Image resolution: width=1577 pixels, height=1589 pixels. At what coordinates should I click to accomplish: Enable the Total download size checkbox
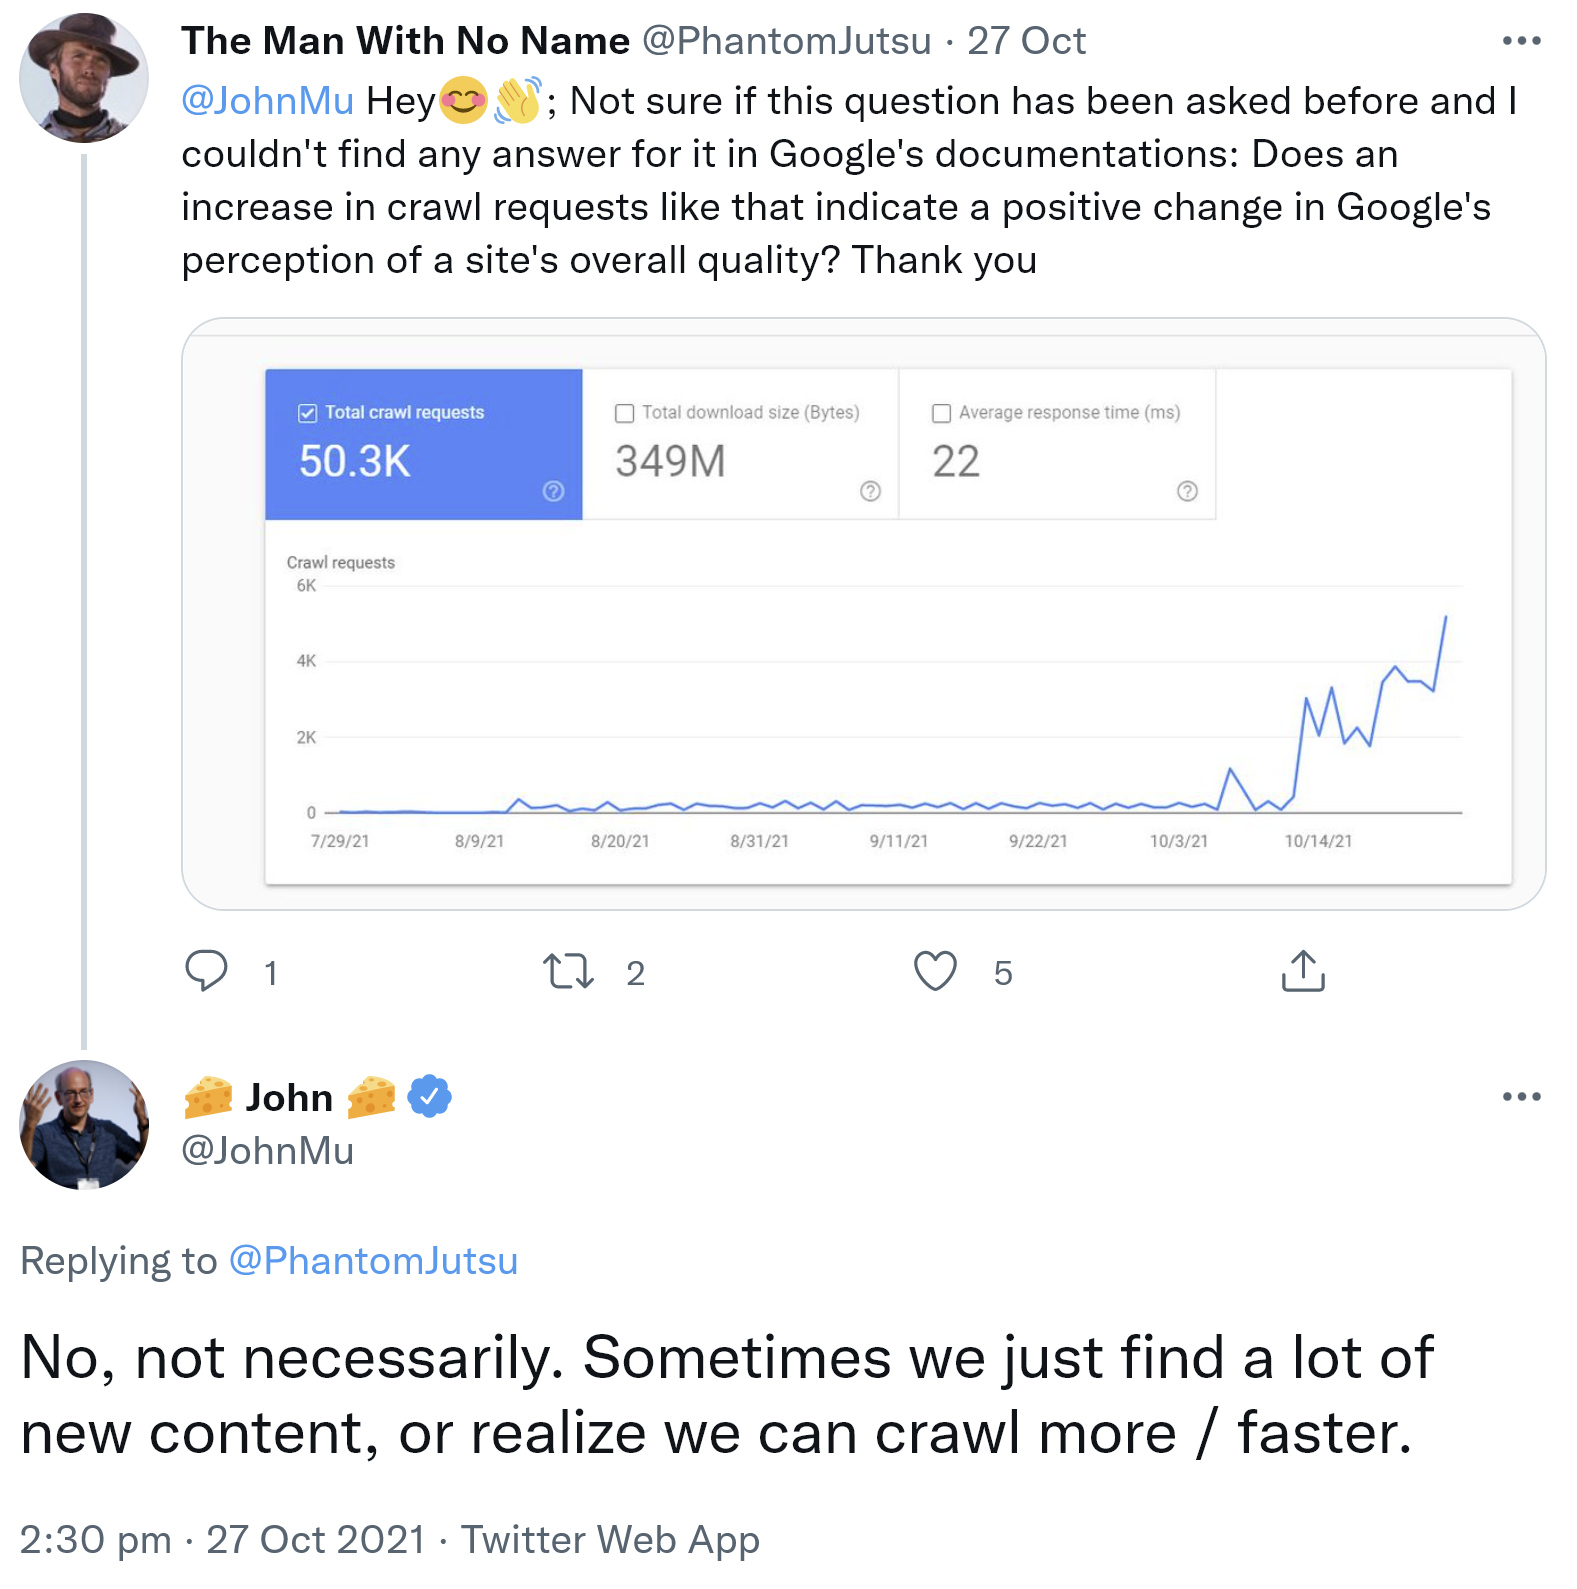click(625, 413)
